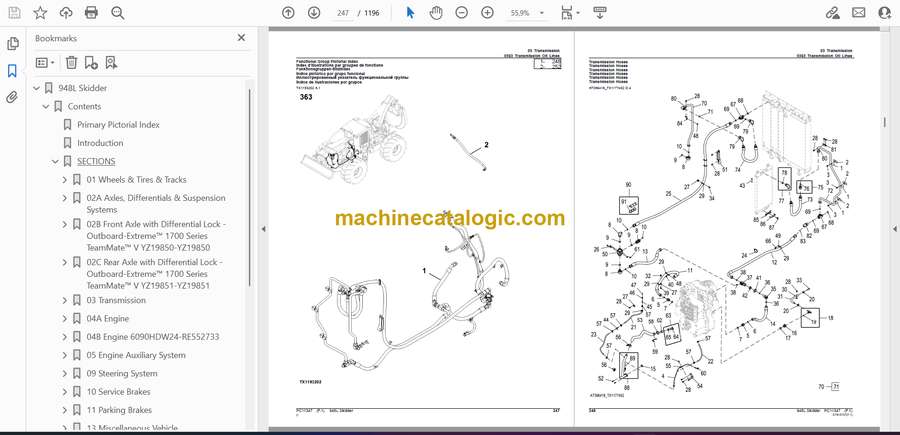Jump to 05 Engine Auxiliary System section
Screen dimensions: 900x435
point(136,355)
